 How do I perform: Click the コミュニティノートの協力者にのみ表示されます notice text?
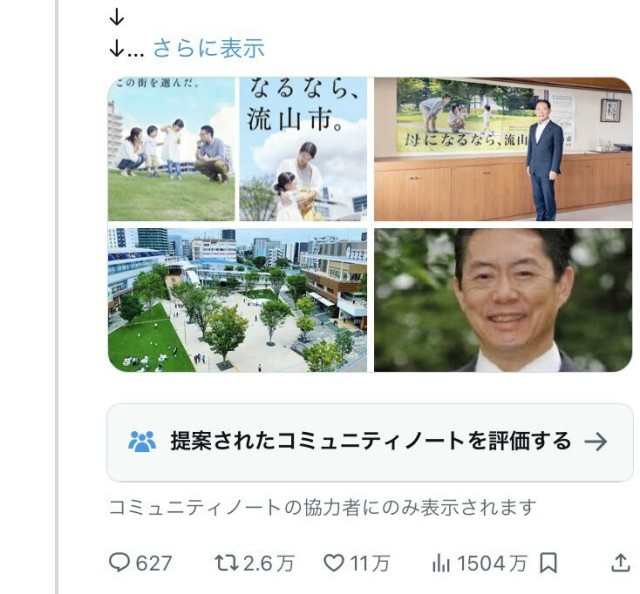click(x=322, y=507)
